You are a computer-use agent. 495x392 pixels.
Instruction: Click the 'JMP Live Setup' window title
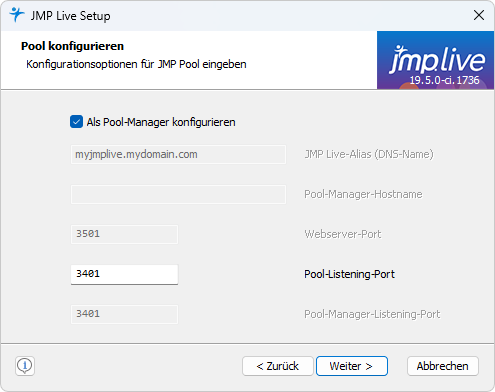[x=70, y=16]
